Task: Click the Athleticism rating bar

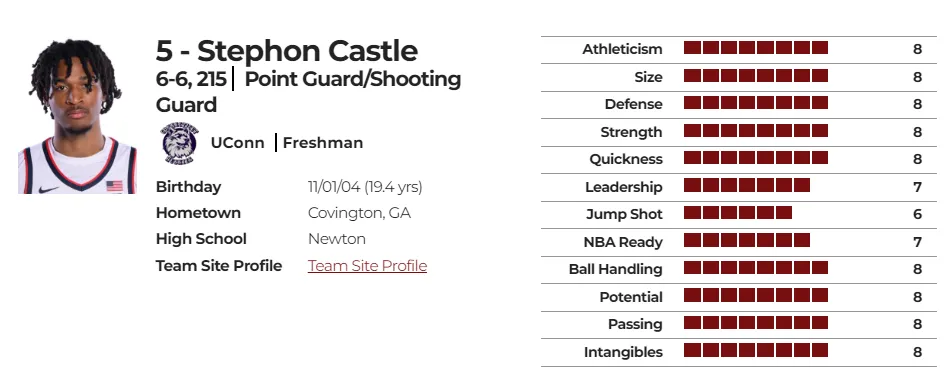Action: point(756,48)
